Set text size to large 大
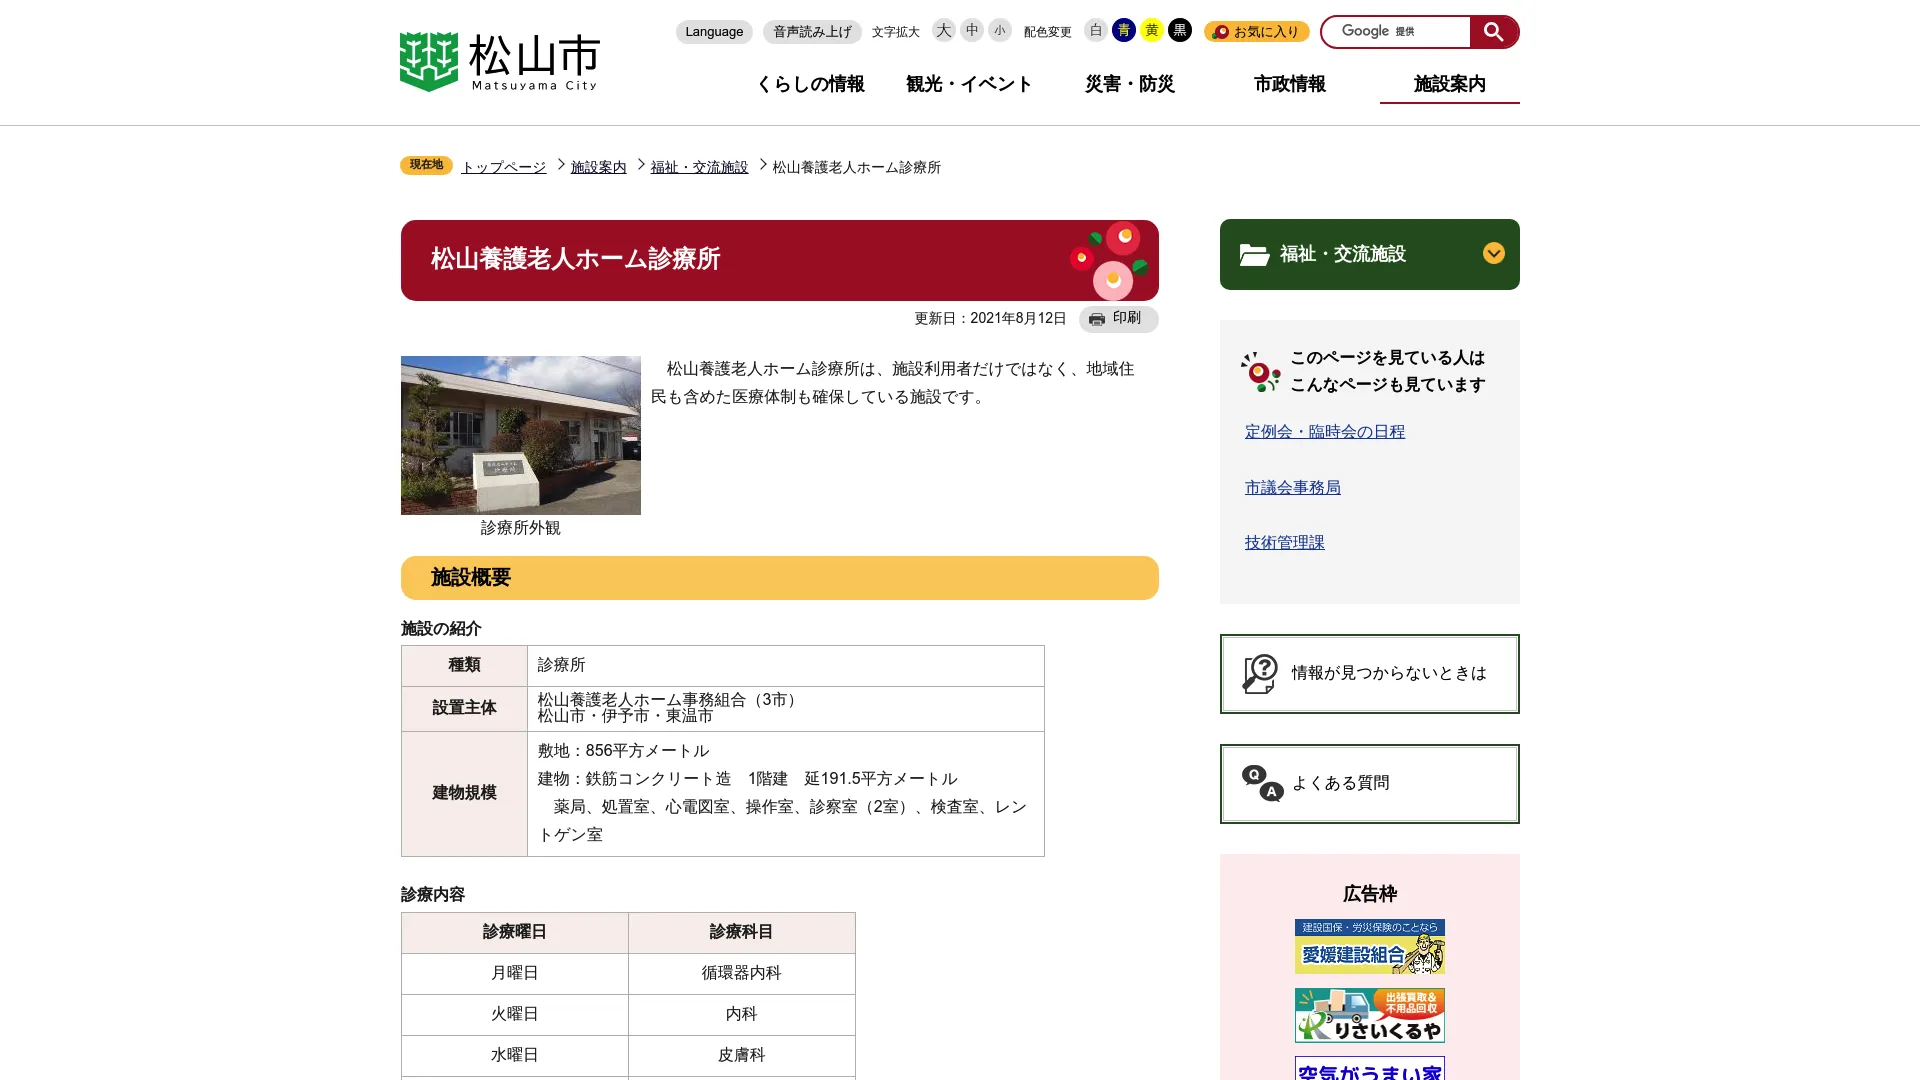 click(943, 30)
